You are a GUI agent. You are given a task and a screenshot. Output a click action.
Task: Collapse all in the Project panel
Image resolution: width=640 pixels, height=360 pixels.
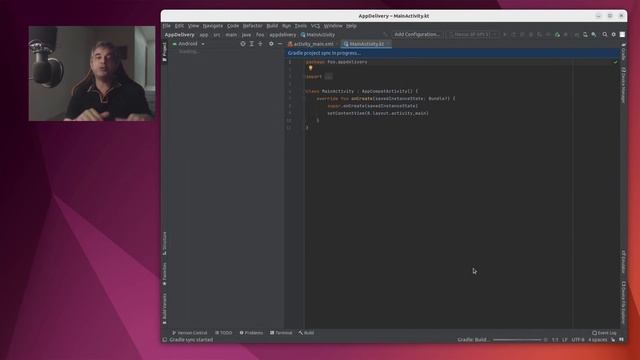pyautogui.click(x=260, y=44)
